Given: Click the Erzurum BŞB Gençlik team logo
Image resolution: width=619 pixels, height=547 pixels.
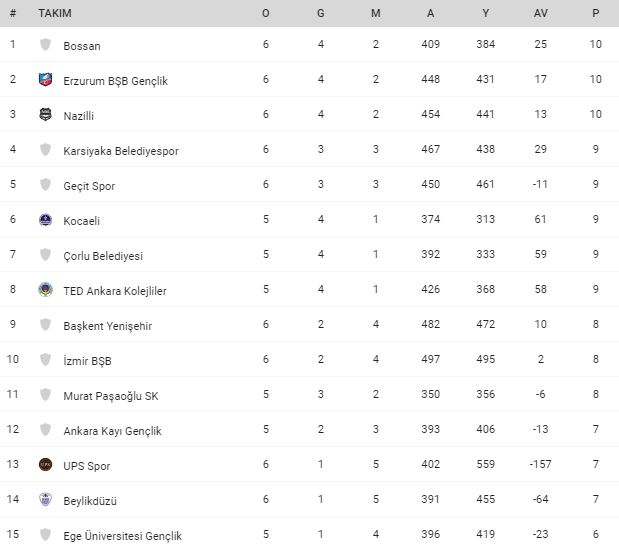Looking at the screenshot, I should click(x=45, y=80).
